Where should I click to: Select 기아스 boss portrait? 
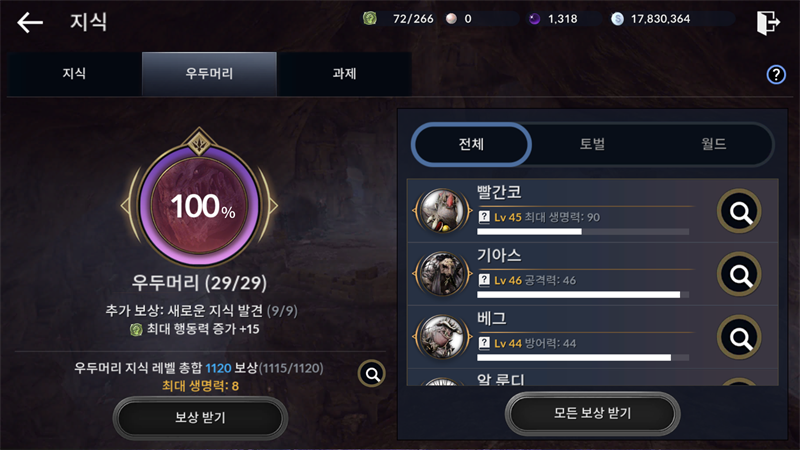tap(442, 274)
